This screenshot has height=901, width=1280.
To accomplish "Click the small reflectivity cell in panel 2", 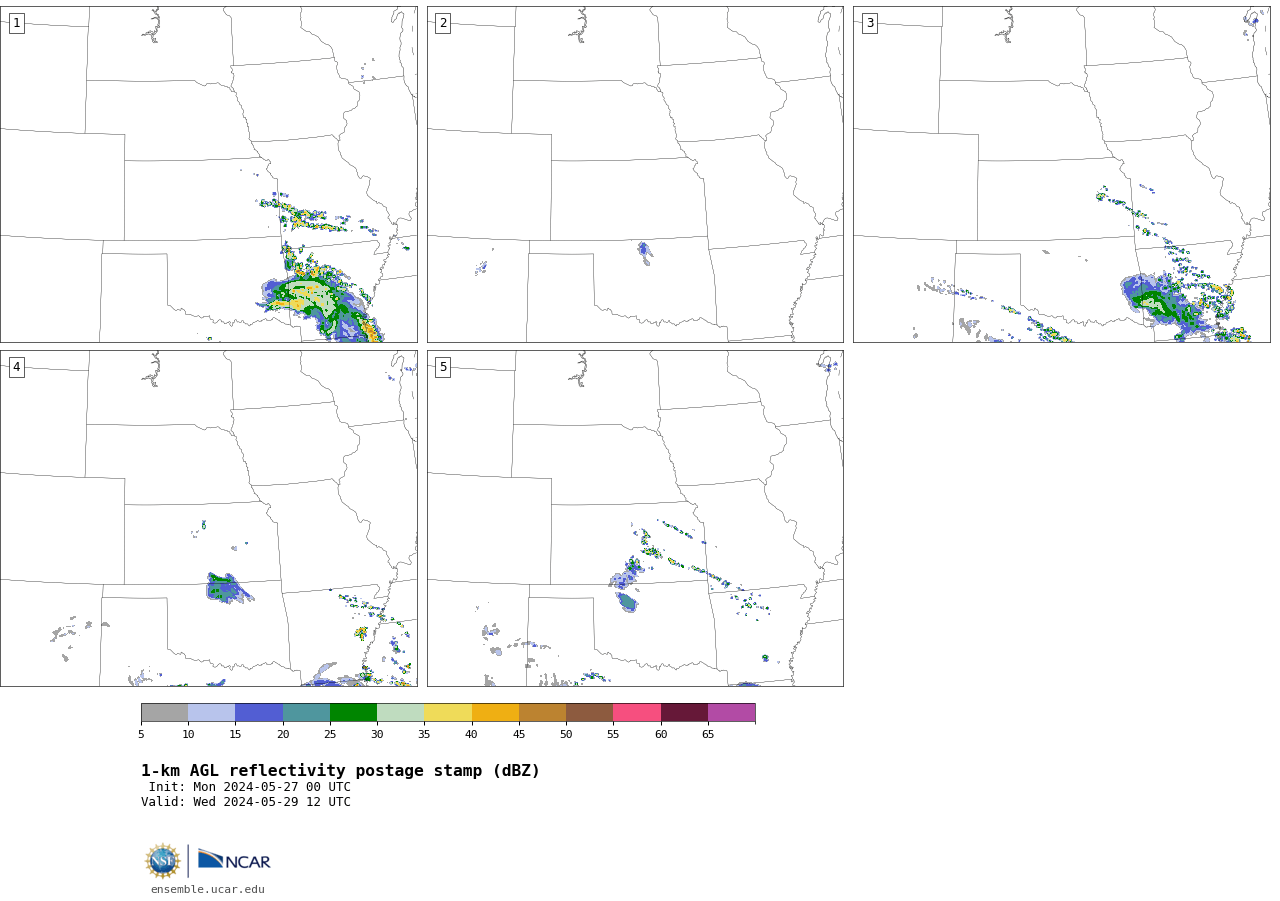I will [645, 252].
